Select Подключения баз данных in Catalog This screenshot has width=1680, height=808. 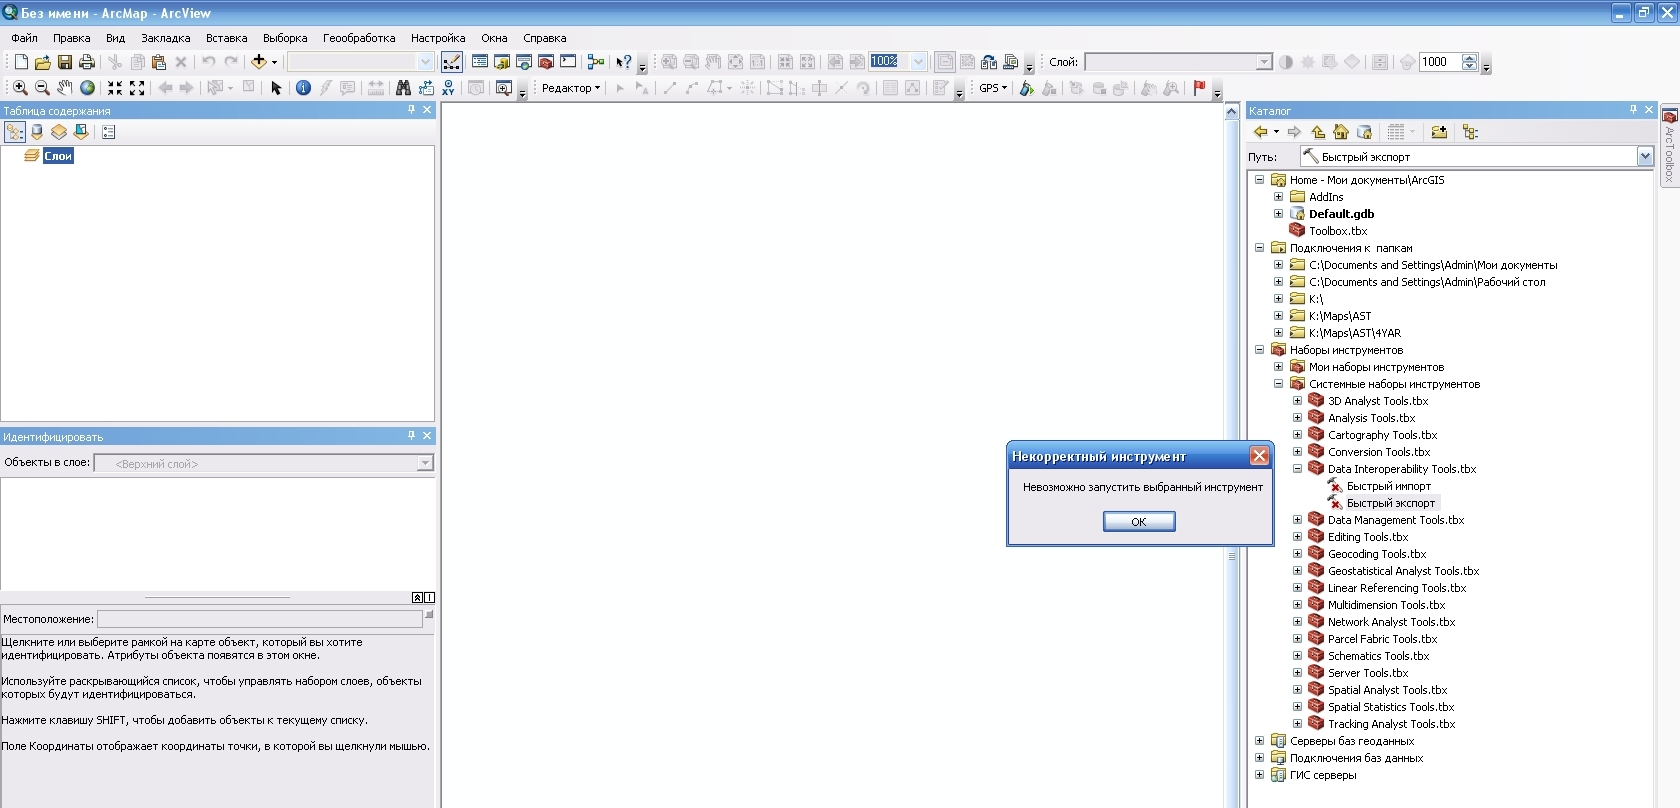point(1356,758)
